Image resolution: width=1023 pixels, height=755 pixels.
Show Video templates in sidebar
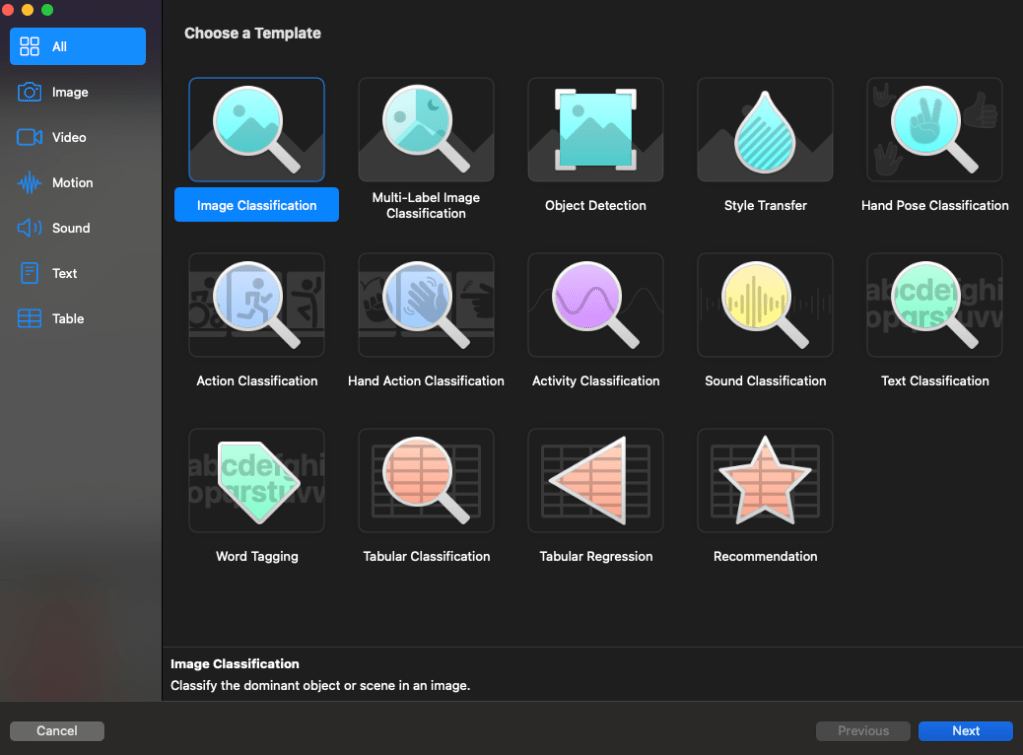coord(69,138)
